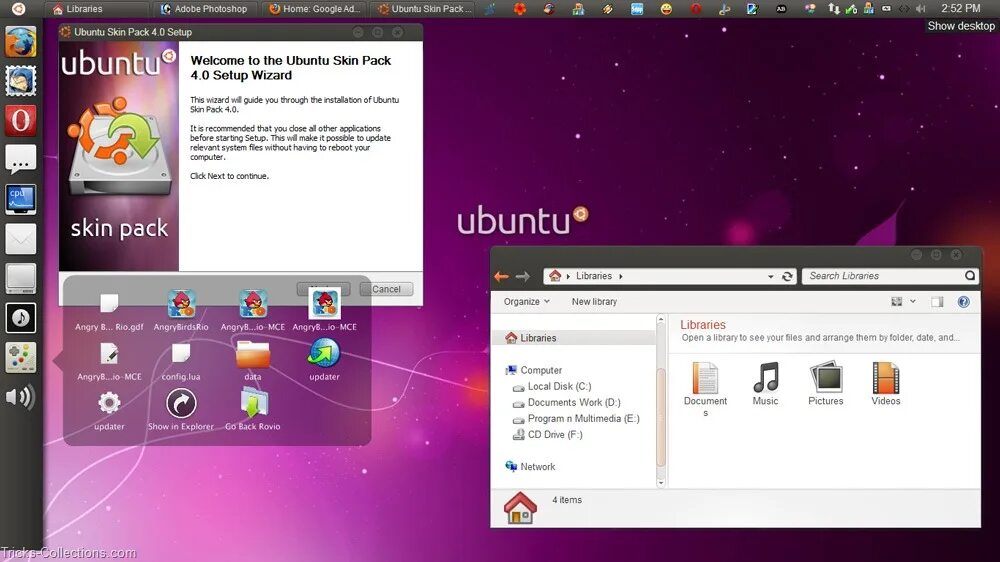Screen dimensions: 1000x562
Task: Switch to Libraries taskbar item
Action: pyautogui.click(x=94, y=9)
